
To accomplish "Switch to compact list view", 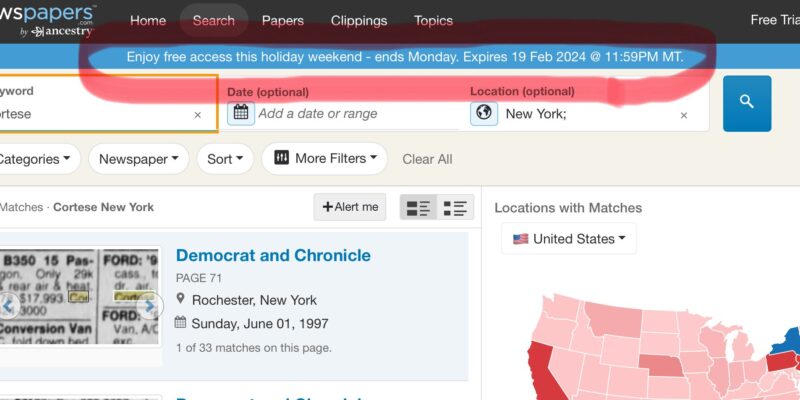I will tap(455, 207).
